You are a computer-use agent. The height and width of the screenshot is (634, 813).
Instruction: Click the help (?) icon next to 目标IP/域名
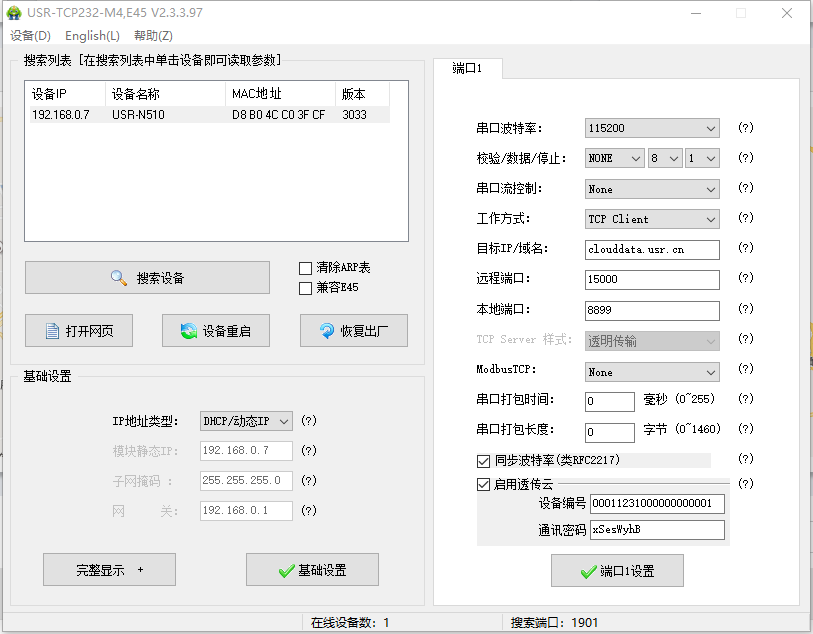[x=746, y=248]
